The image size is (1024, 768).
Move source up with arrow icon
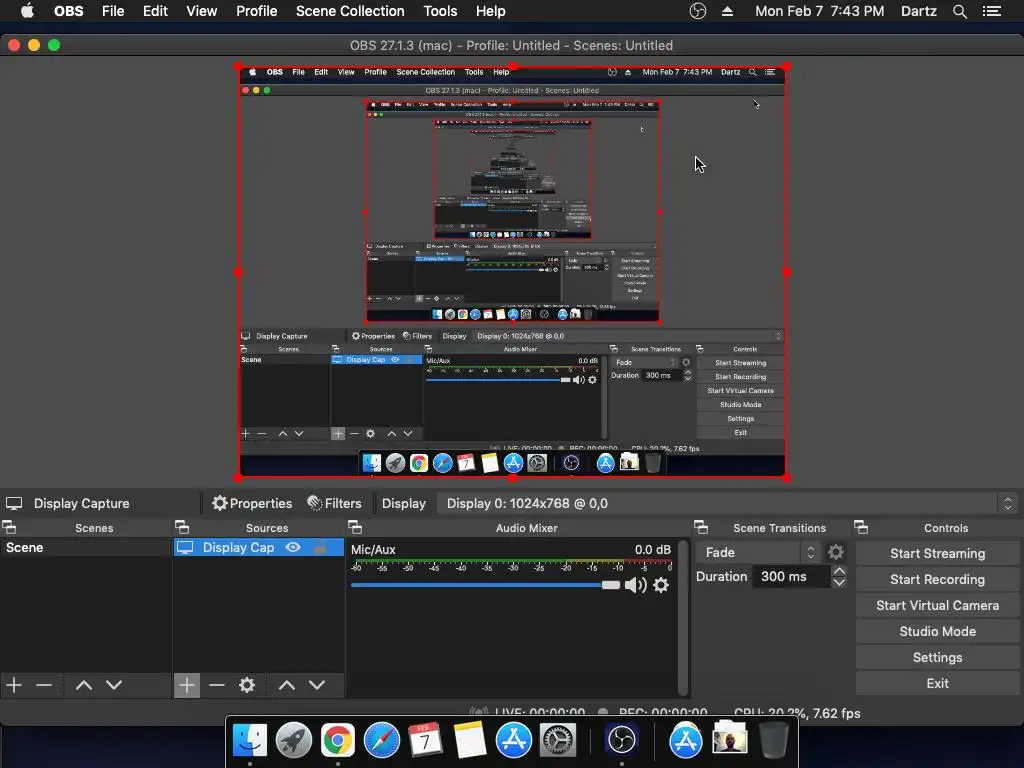pos(287,685)
